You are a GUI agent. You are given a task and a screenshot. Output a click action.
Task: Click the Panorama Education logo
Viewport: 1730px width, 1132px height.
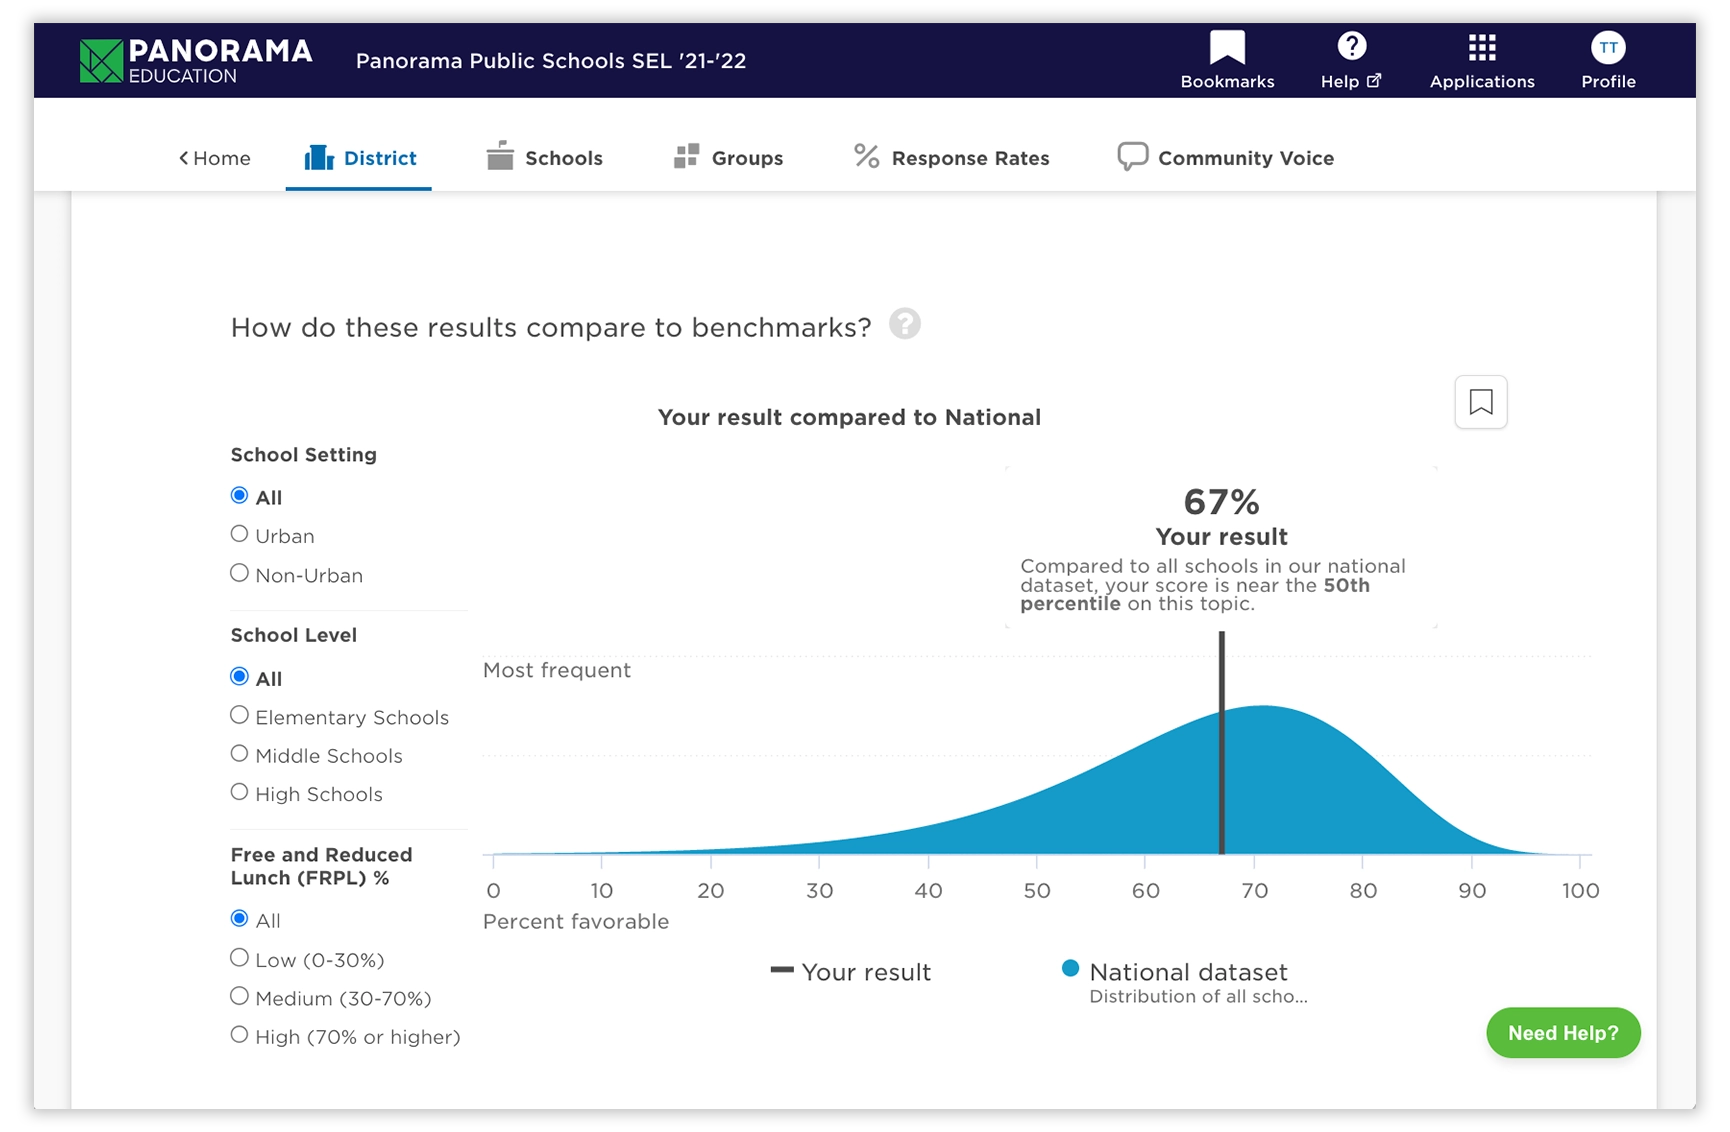point(196,59)
